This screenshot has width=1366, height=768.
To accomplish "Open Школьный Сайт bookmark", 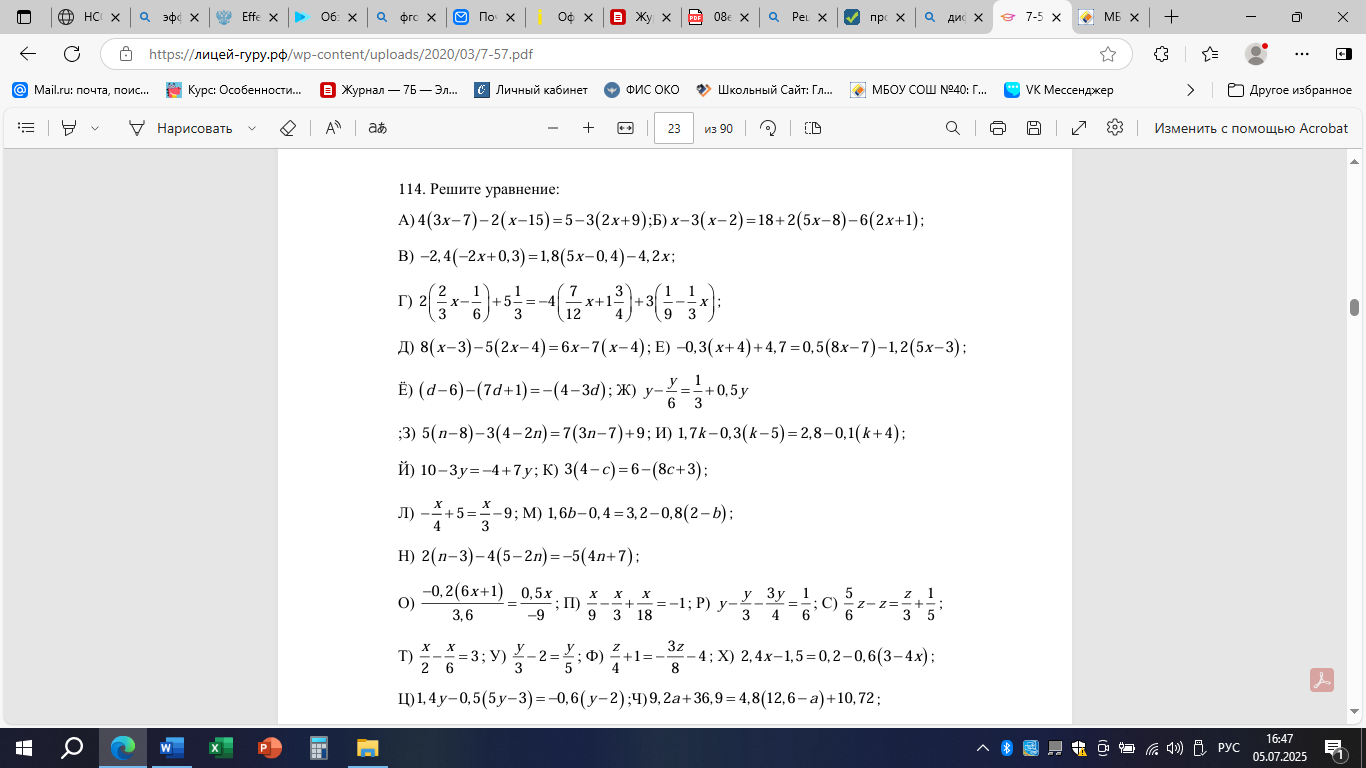I will tap(764, 90).
